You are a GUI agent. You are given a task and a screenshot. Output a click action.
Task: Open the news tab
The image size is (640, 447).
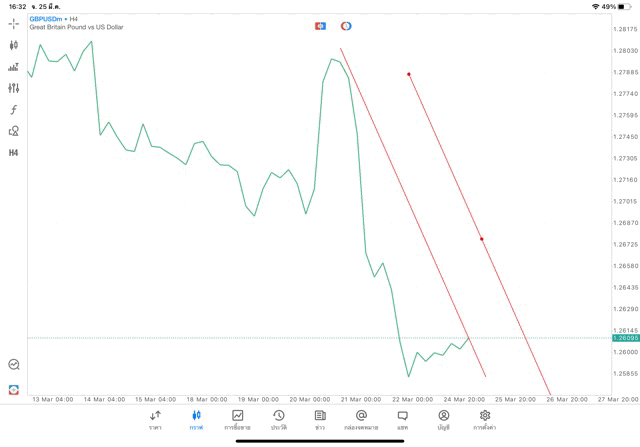click(x=320, y=420)
